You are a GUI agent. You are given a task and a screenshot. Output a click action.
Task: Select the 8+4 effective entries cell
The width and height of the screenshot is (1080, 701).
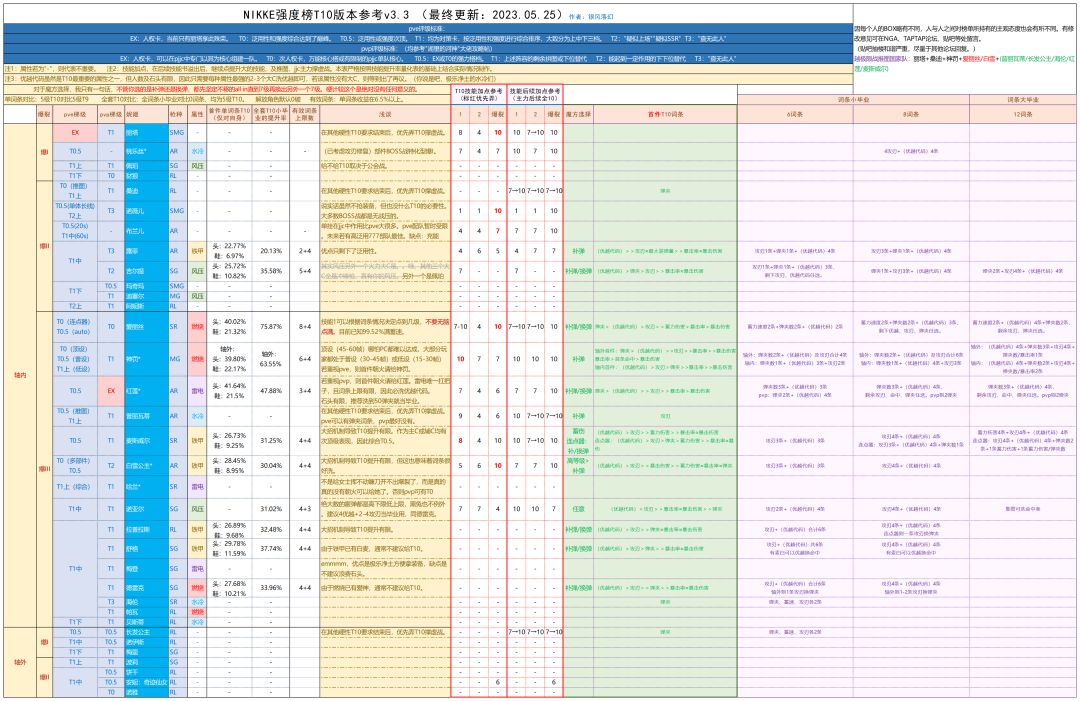(304, 326)
